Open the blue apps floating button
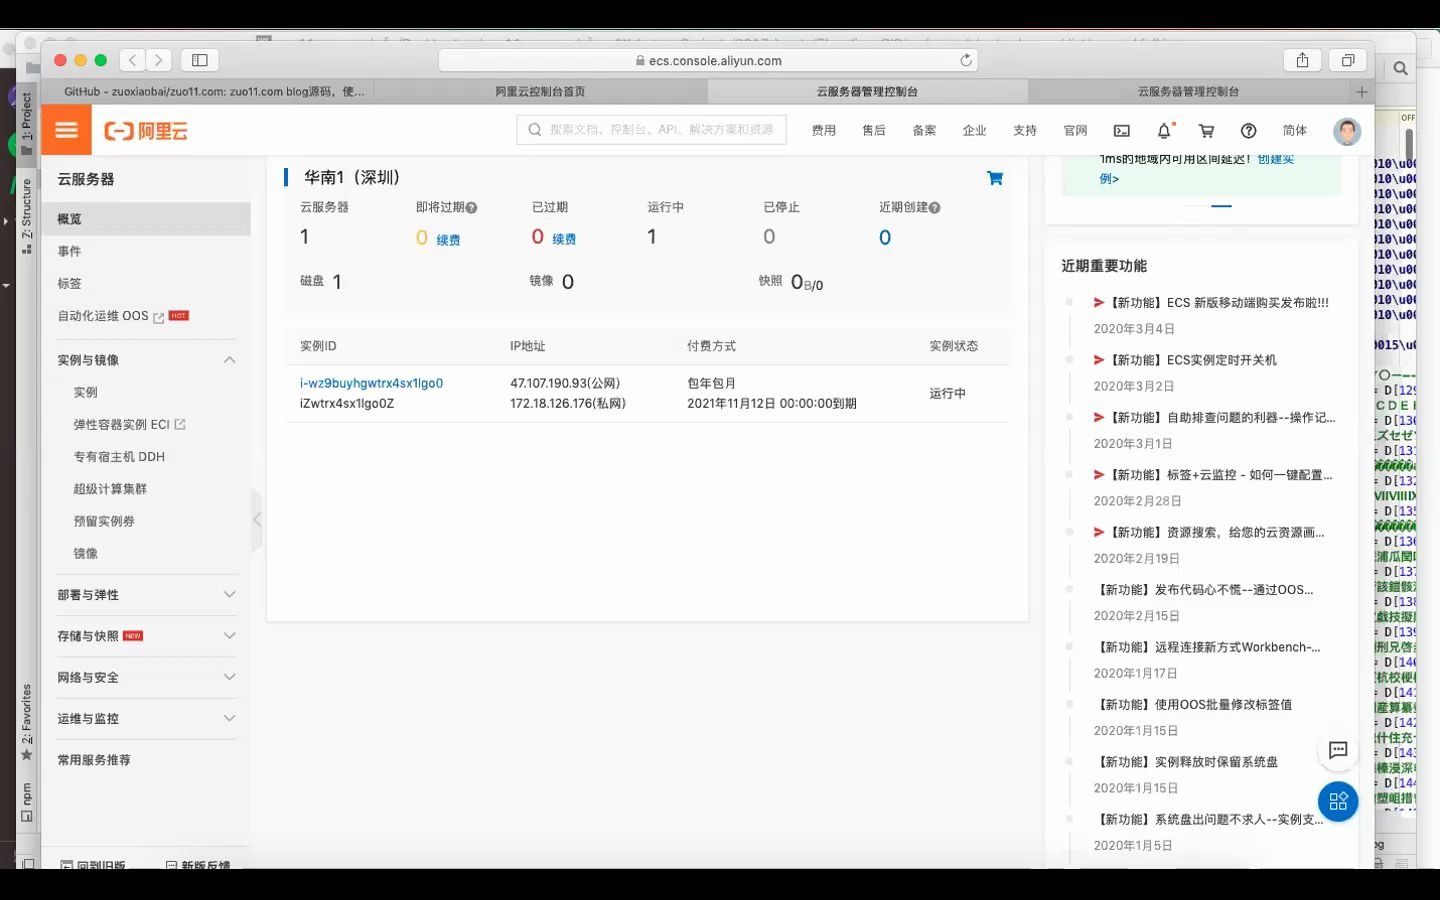Viewport: 1440px width, 900px height. (1338, 801)
